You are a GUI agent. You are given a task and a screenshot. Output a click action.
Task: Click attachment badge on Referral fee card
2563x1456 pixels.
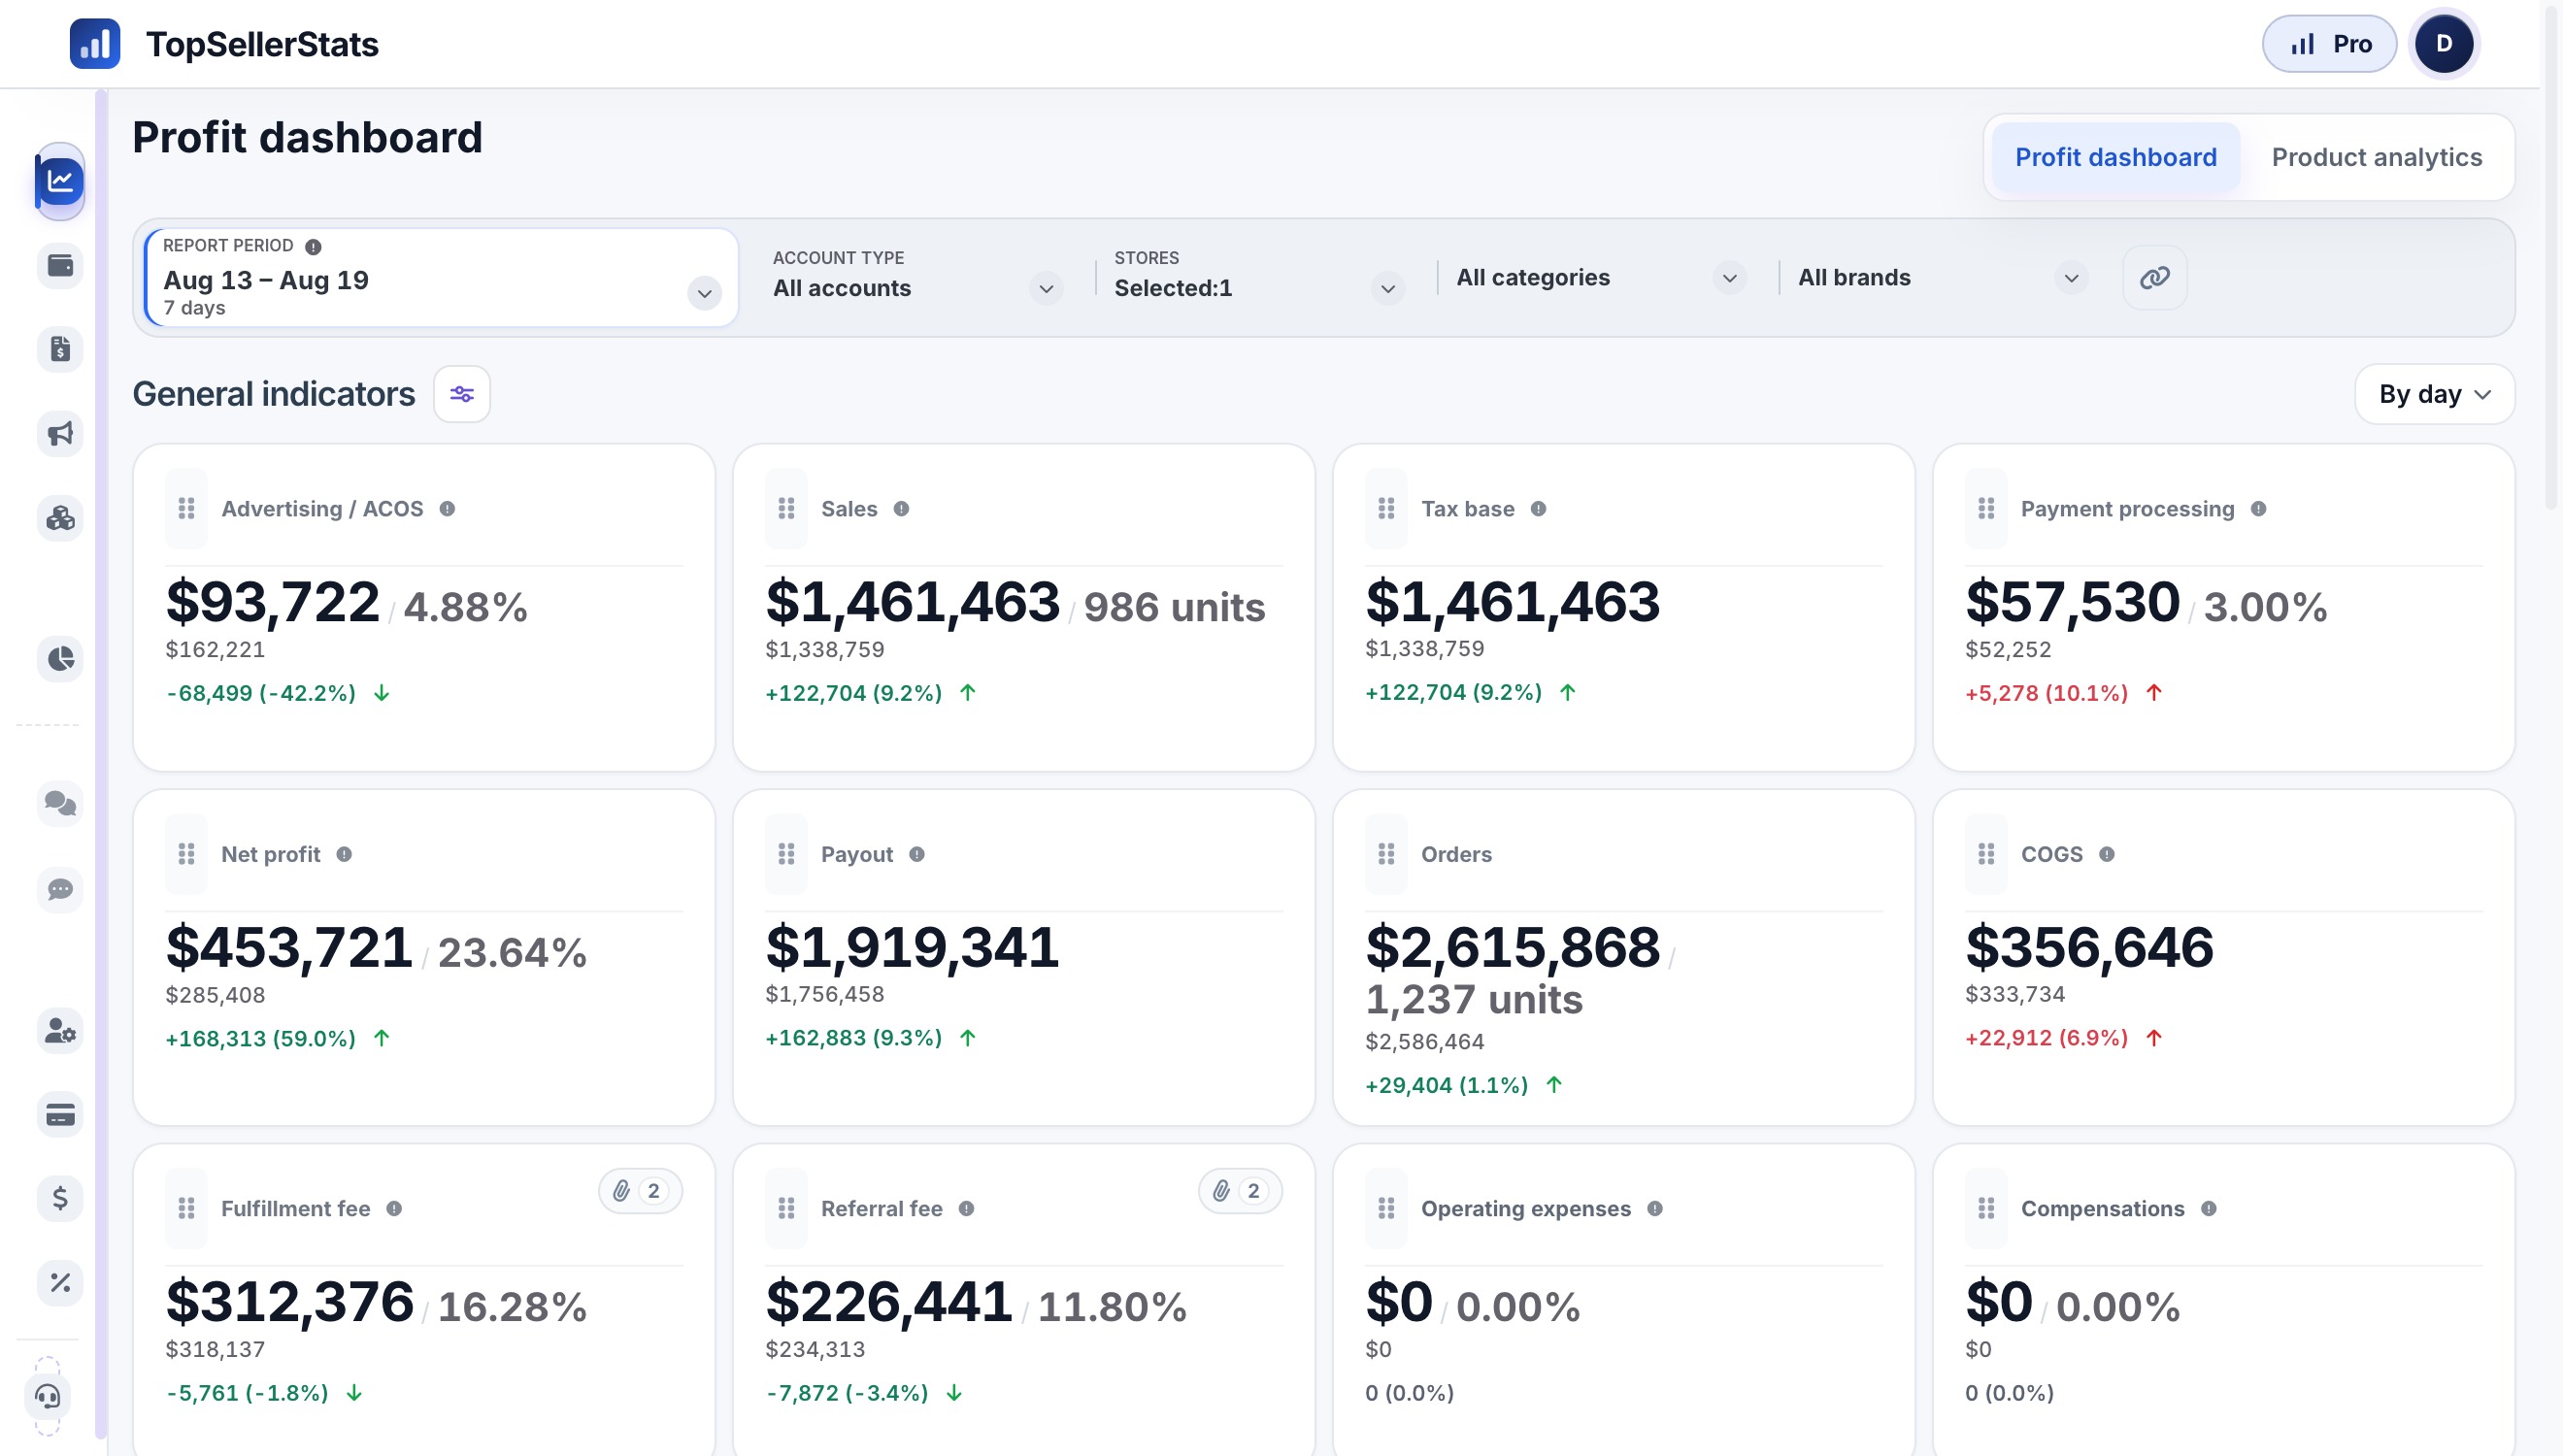(1240, 1190)
